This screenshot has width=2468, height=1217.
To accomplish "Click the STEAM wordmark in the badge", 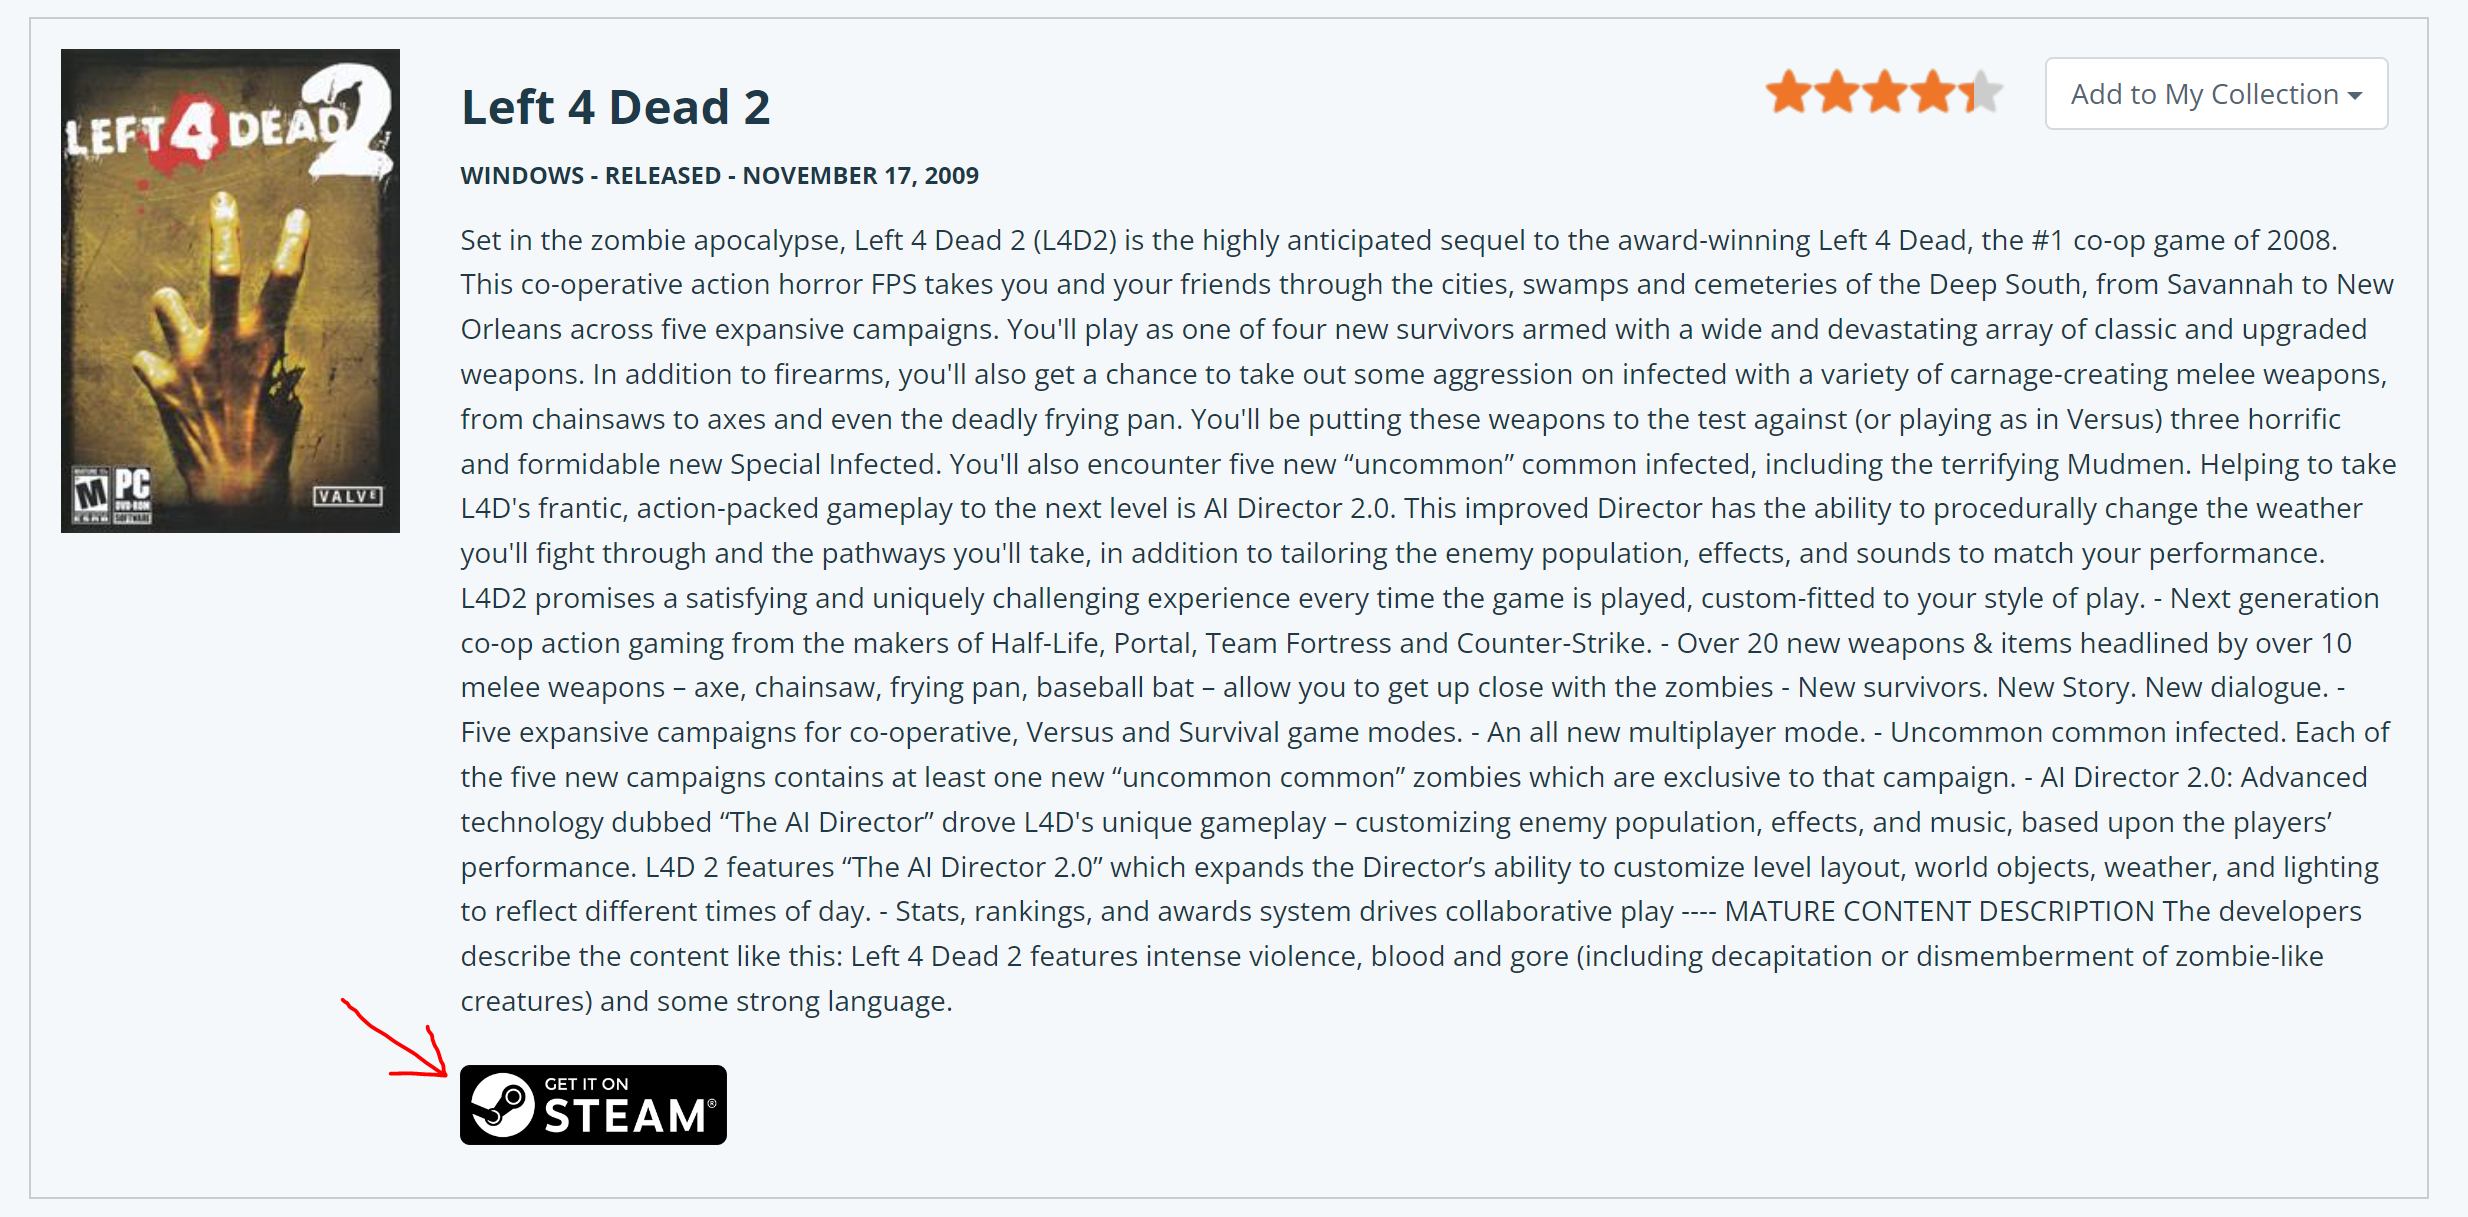I will click(x=626, y=1116).
